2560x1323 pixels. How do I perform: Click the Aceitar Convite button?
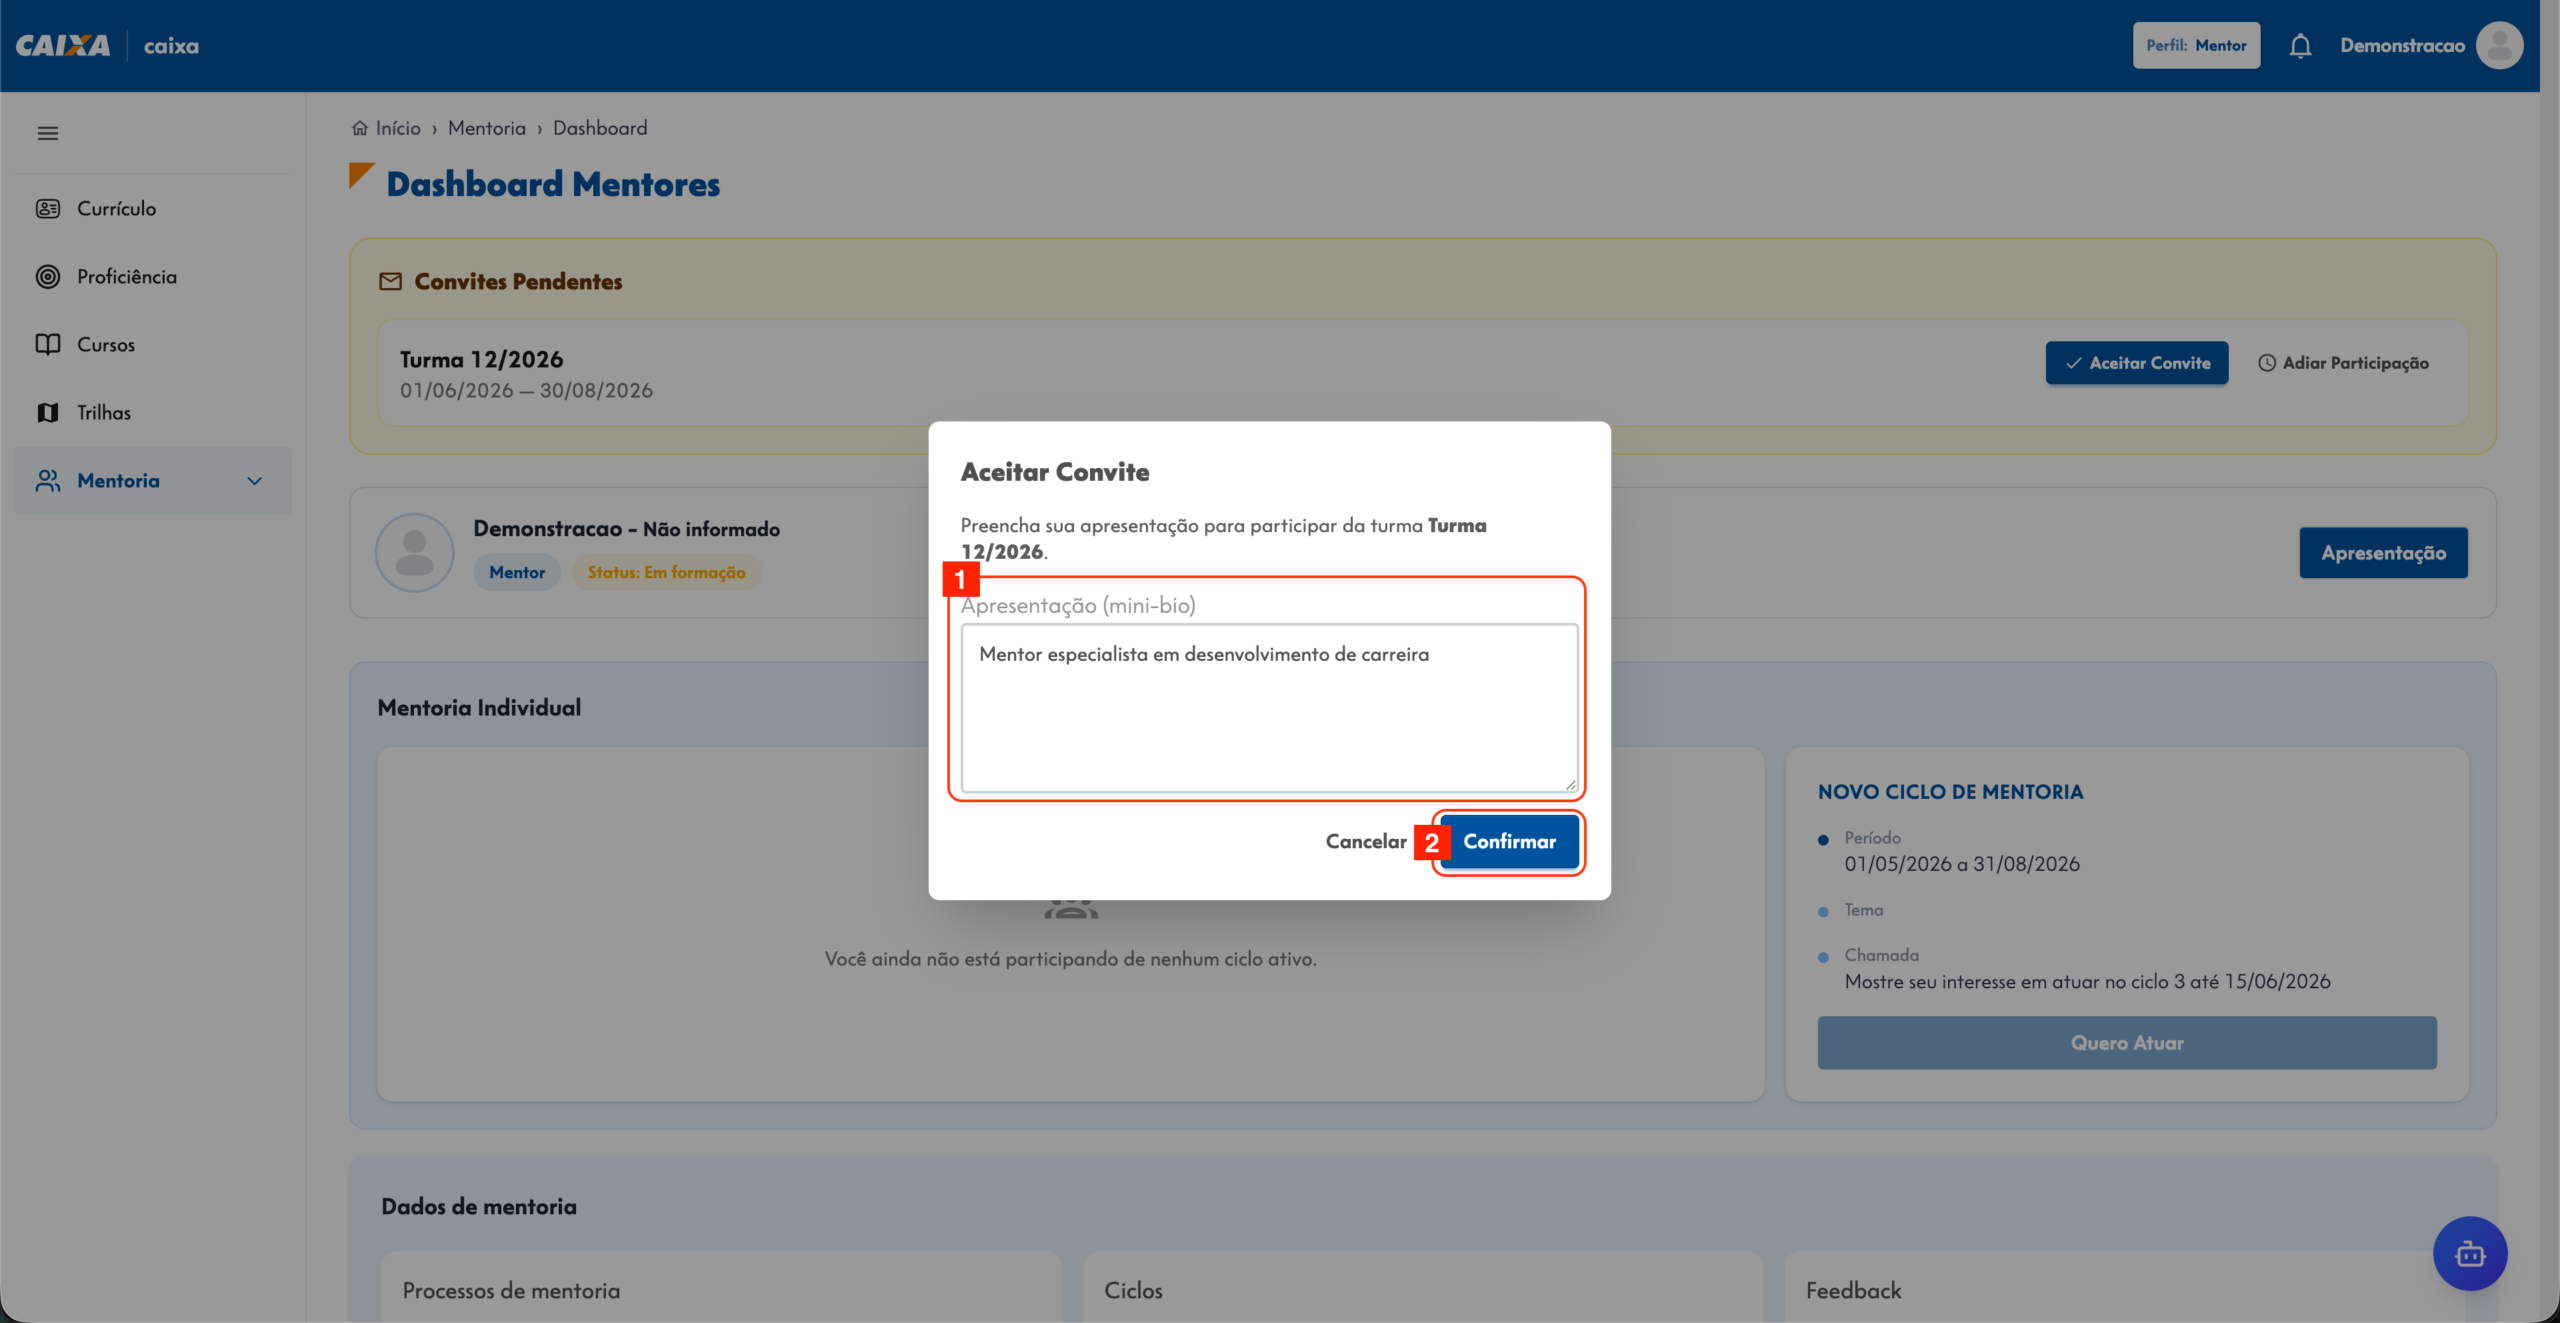pyautogui.click(x=2136, y=363)
